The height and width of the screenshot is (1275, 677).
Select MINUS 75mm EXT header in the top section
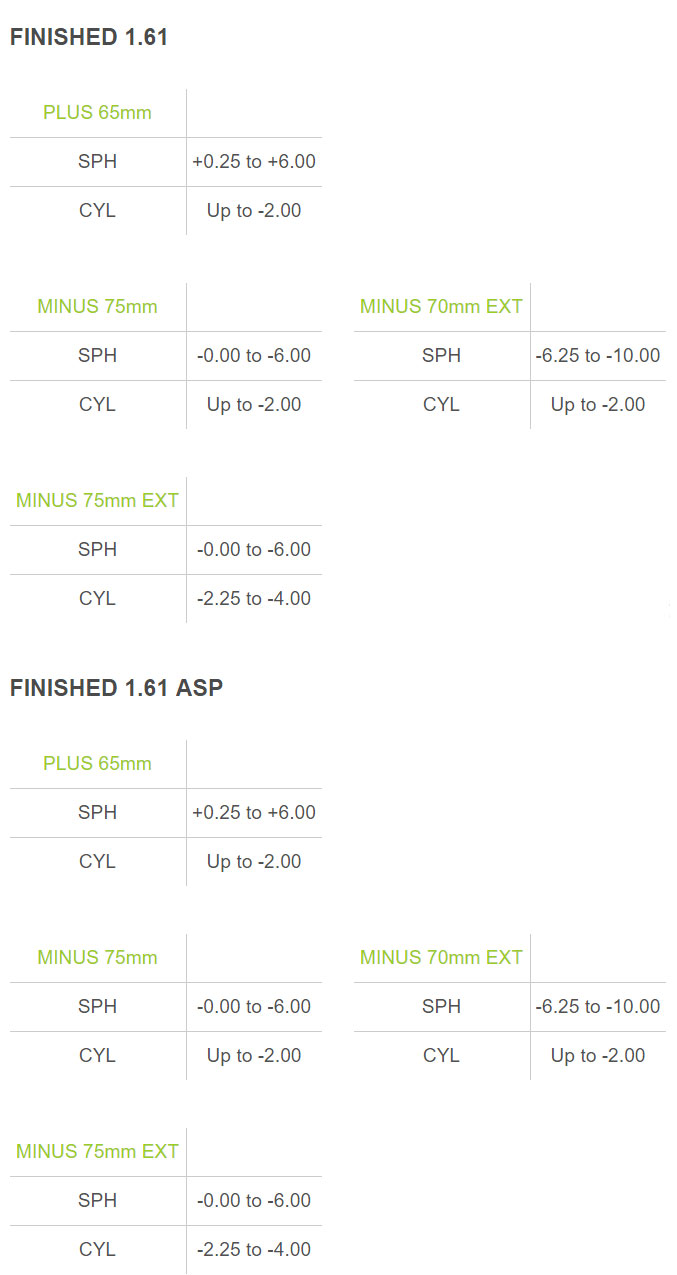point(97,501)
